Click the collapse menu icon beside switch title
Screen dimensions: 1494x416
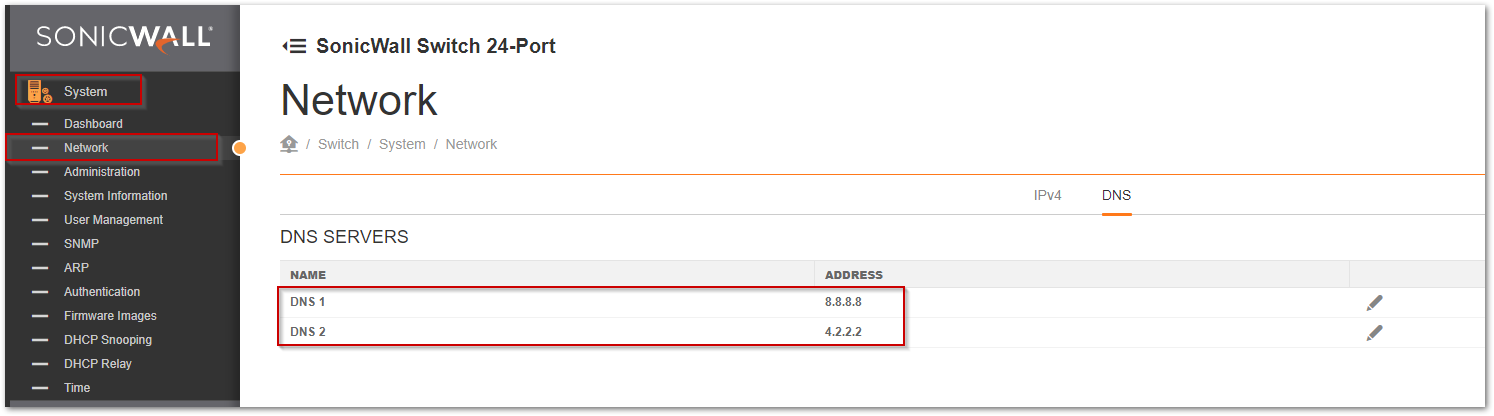tap(294, 46)
